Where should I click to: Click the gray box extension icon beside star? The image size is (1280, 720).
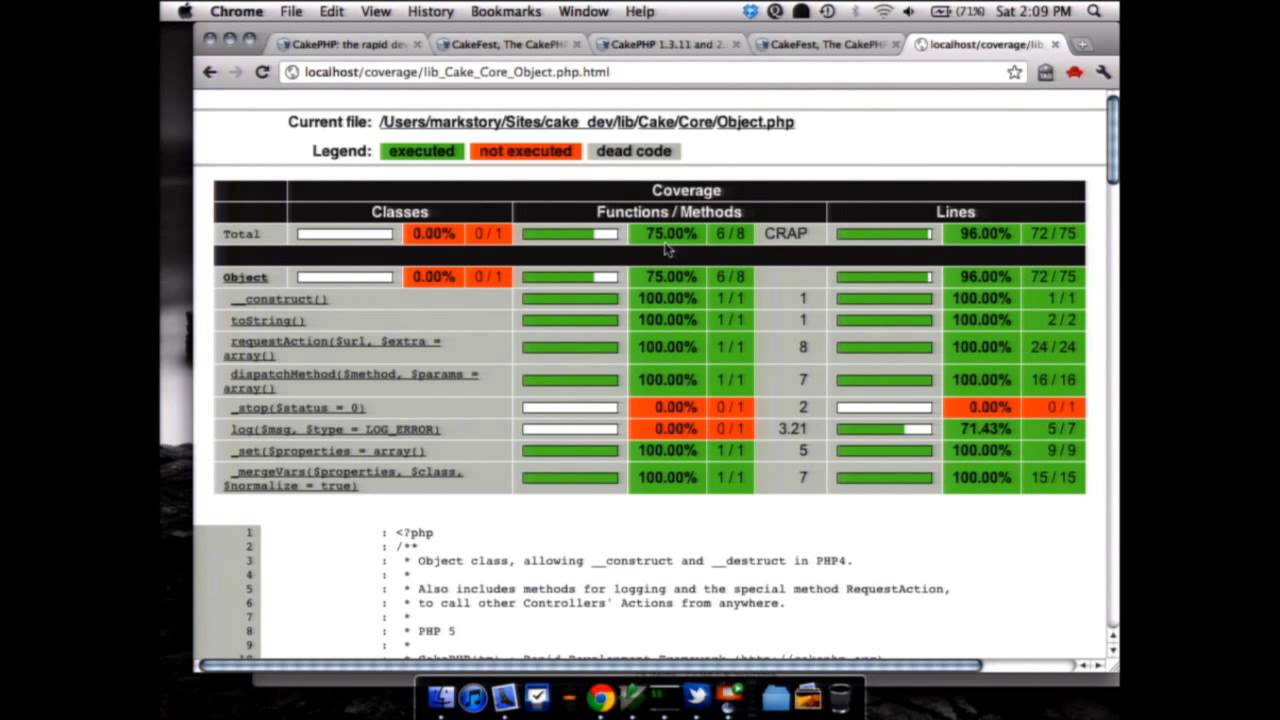point(1045,72)
